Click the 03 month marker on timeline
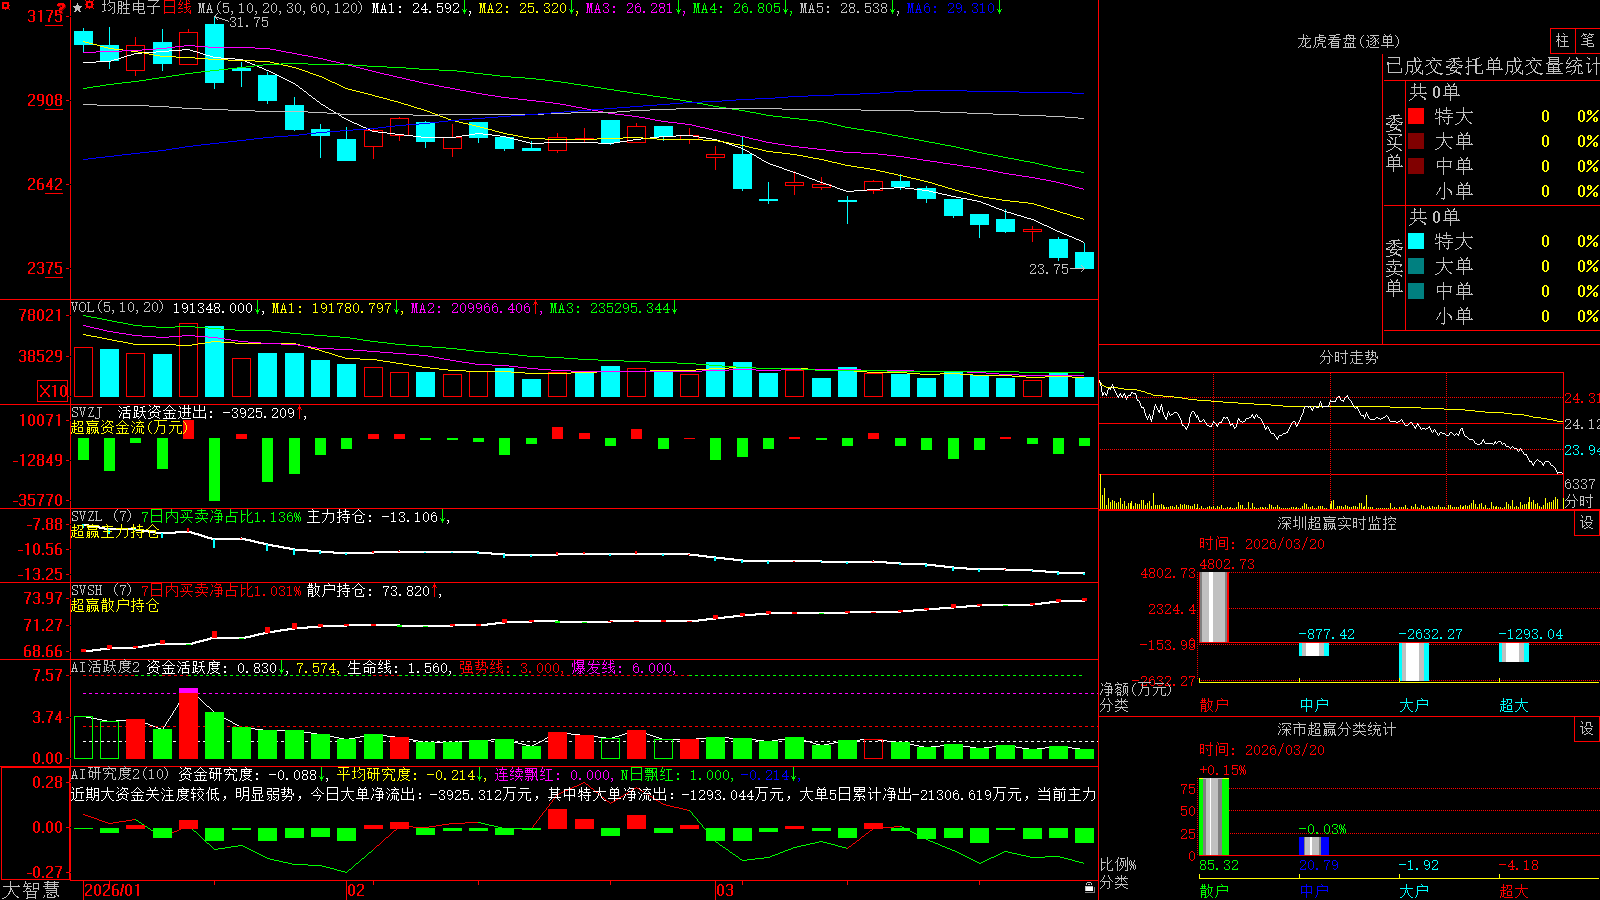The height and width of the screenshot is (900, 1600). (x=725, y=890)
